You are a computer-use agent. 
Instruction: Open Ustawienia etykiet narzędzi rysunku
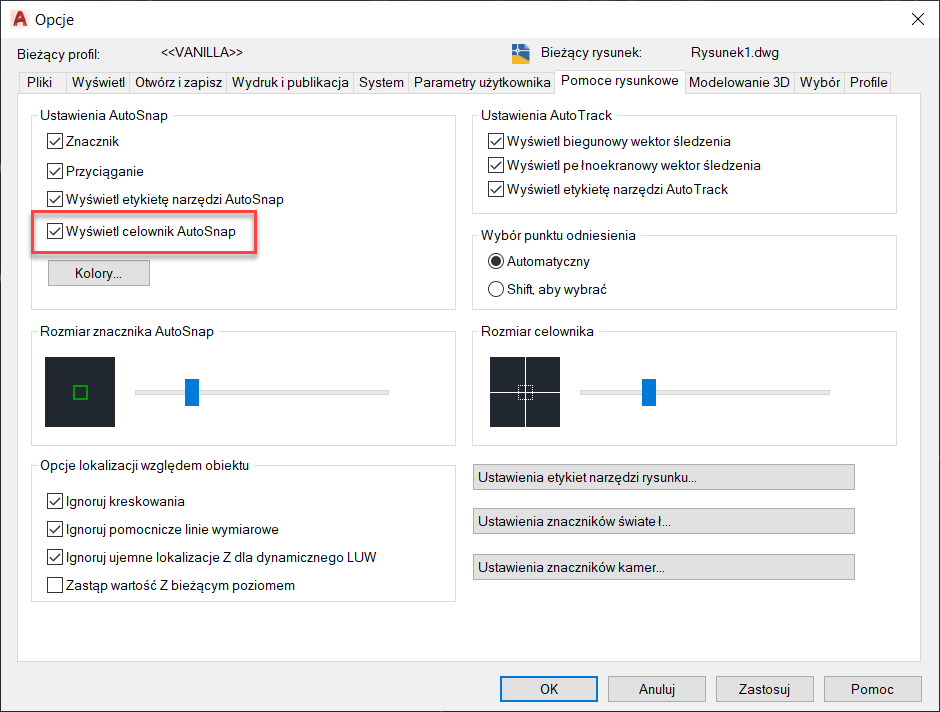click(663, 477)
